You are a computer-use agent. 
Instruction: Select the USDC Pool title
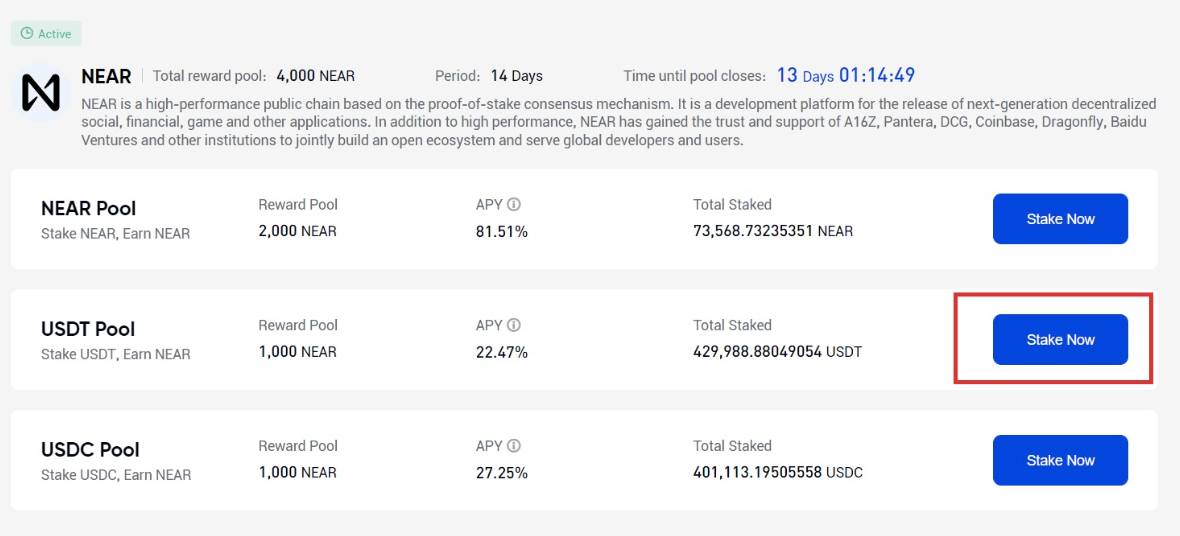click(90, 449)
